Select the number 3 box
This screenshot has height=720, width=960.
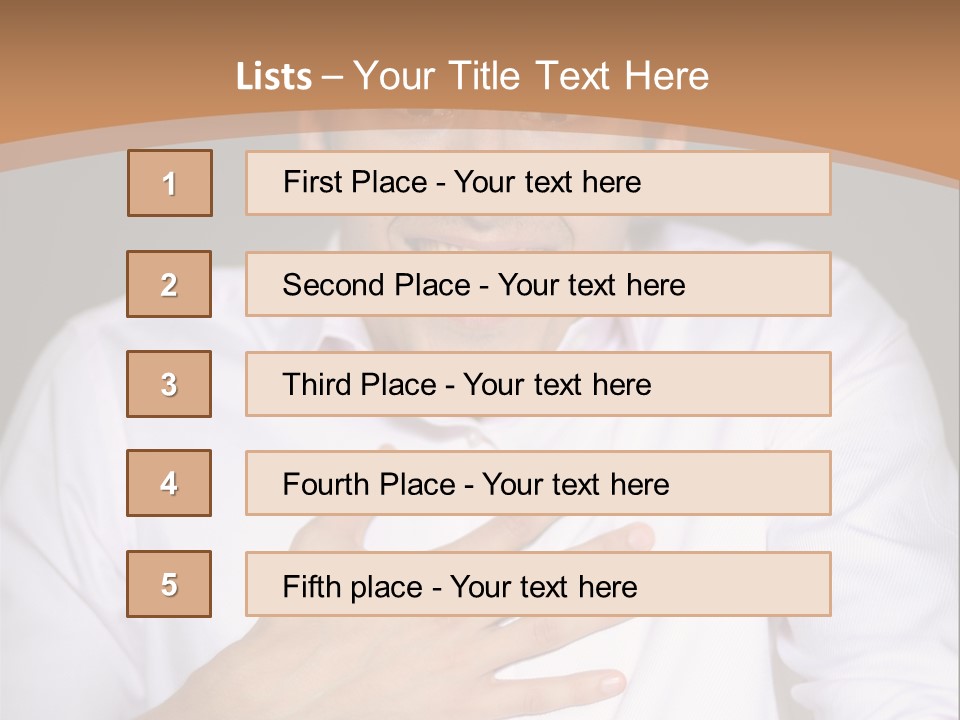[x=169, y=384]
